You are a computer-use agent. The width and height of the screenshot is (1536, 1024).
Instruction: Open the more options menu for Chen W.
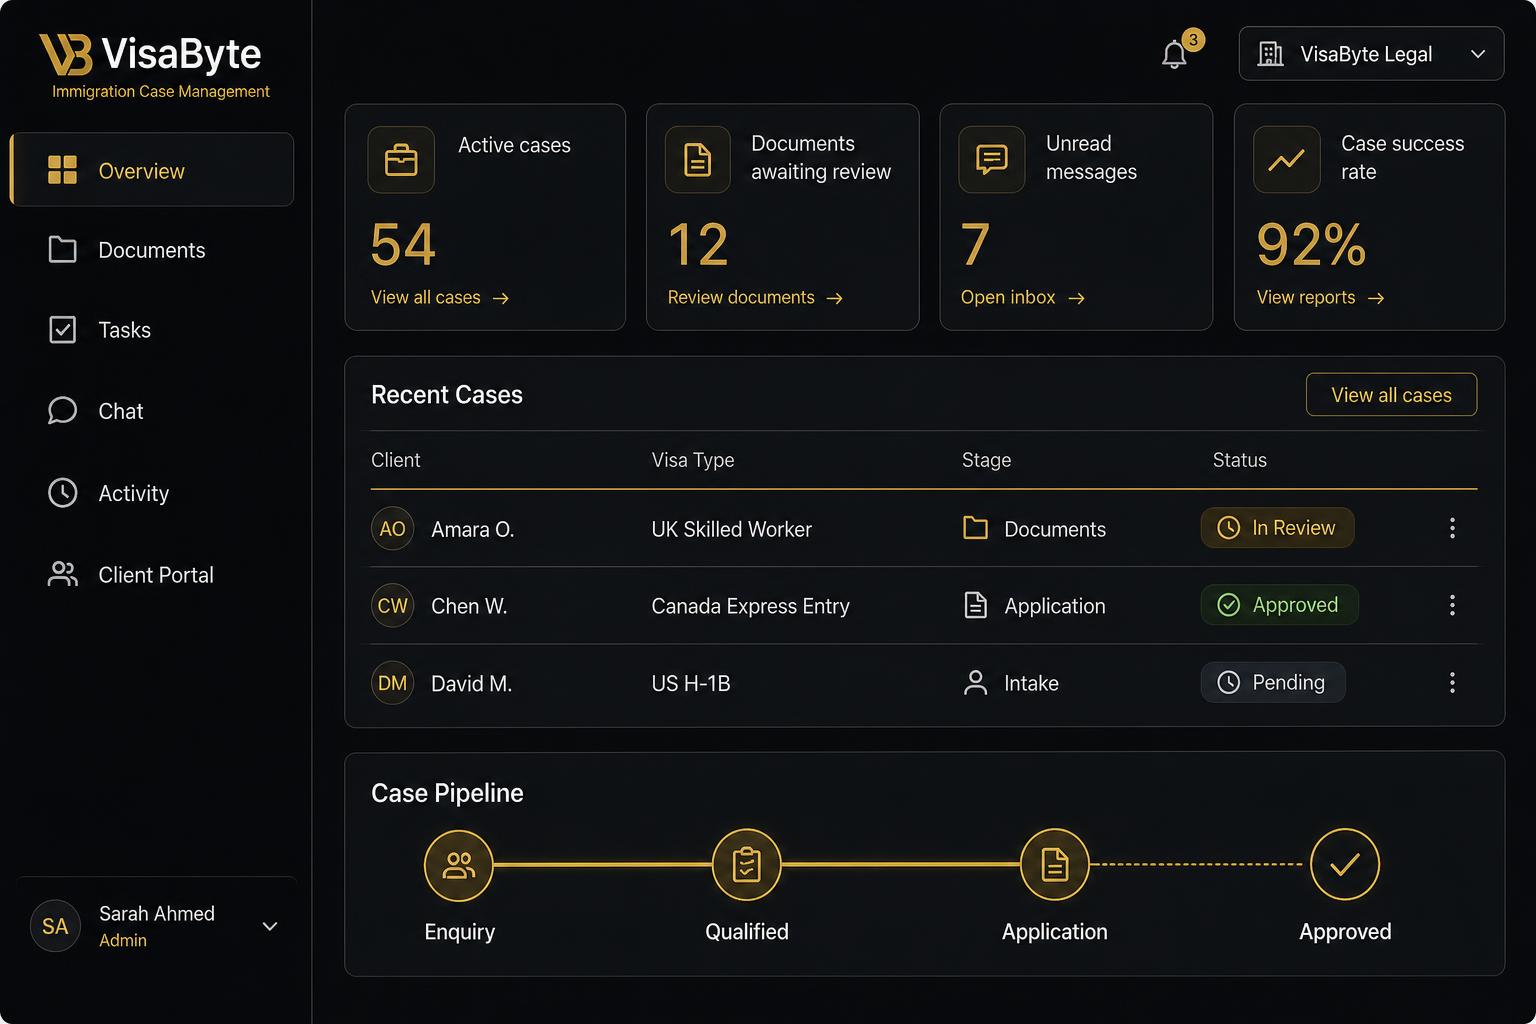(1452, 605)
